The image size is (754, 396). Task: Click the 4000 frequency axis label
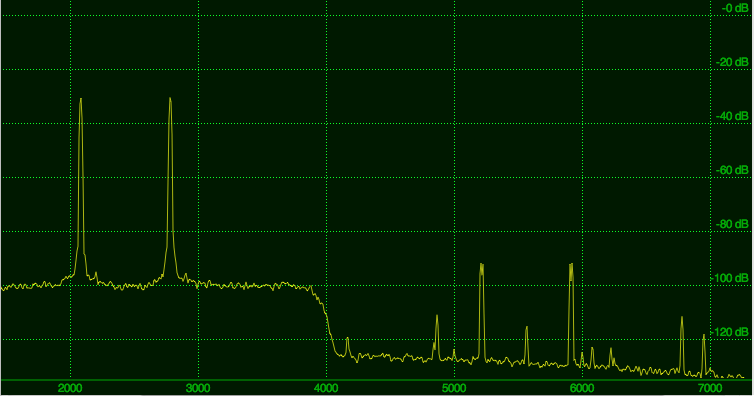coord(327,388)
